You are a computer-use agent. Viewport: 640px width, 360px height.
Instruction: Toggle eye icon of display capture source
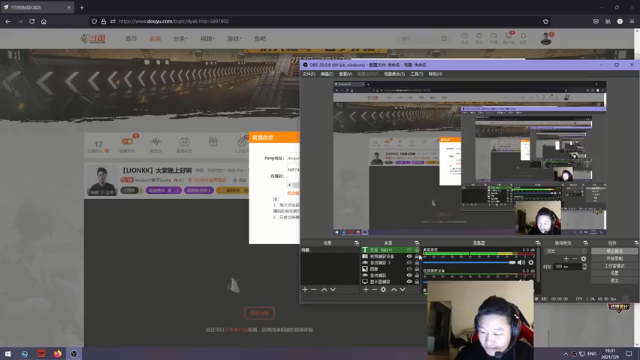tap(409, 282)
